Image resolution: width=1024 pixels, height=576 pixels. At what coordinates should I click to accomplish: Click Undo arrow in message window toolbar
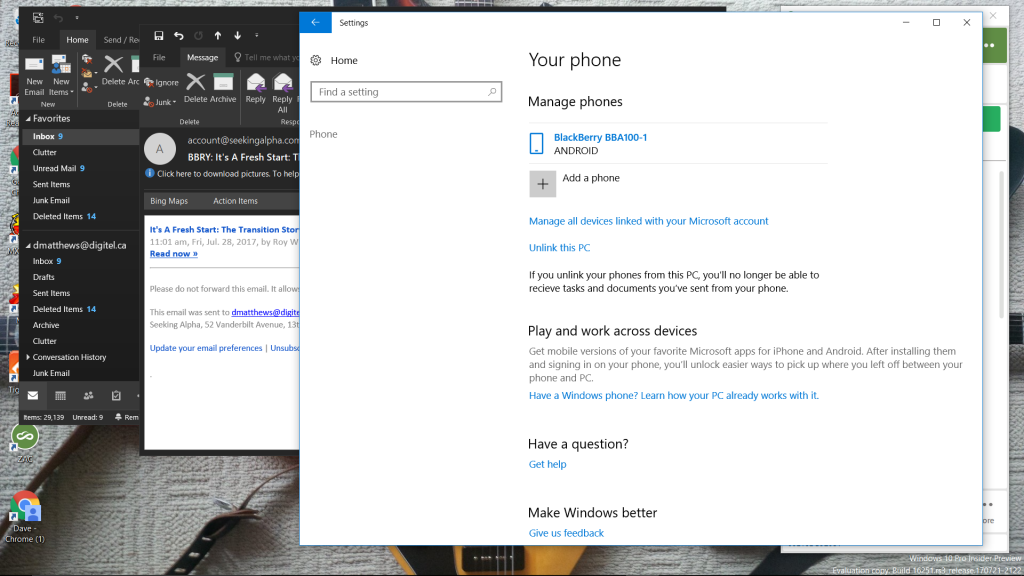pyautogui.click(x=178, y=35)
